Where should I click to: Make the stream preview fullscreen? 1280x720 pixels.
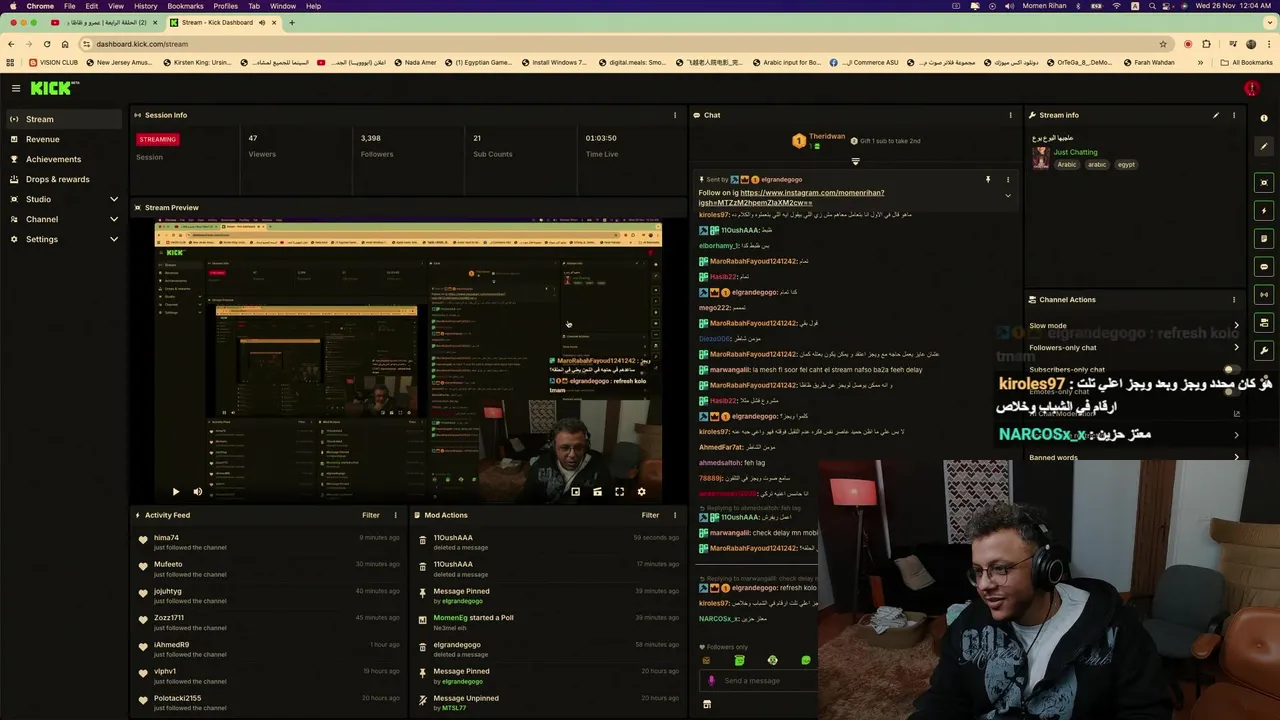click(619, 491)
